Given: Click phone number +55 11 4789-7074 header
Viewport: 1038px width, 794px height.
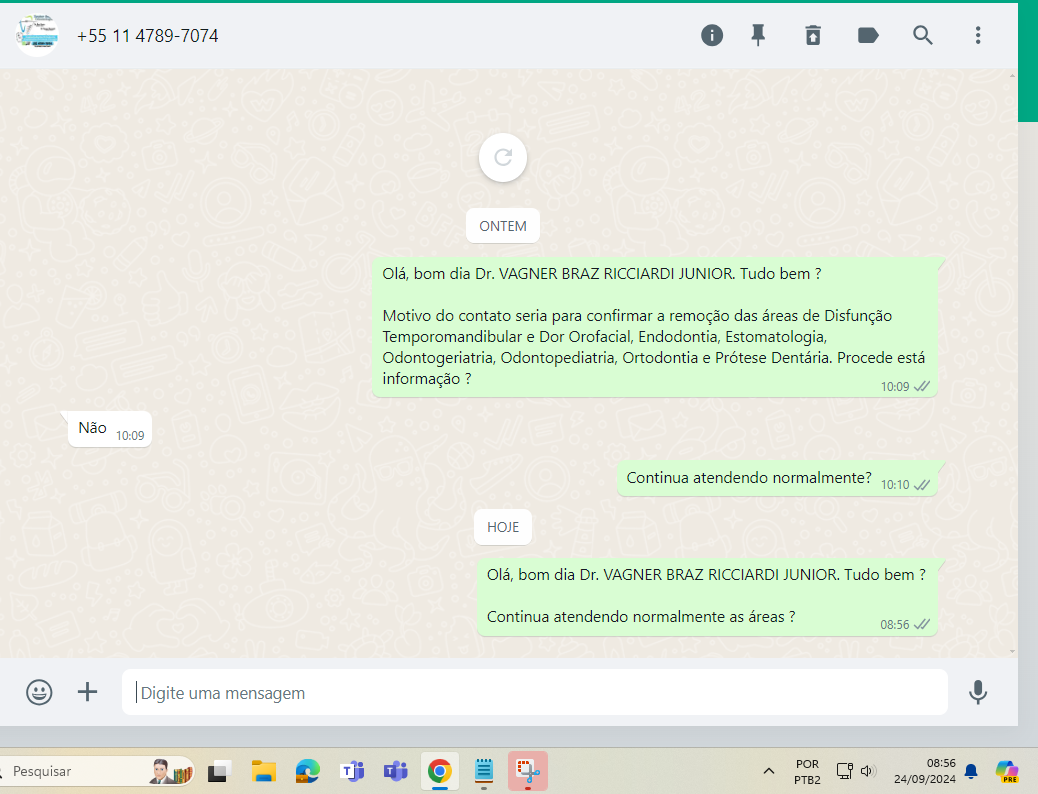Looking at the screenshot, I should 148,36.
